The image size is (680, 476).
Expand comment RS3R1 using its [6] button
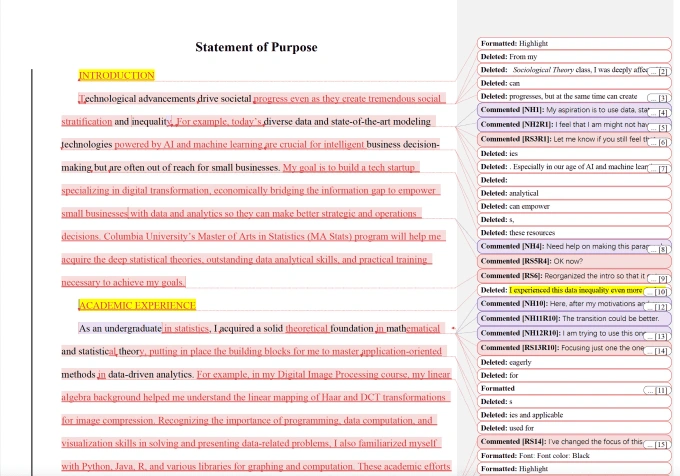click(x=659, y=142)
